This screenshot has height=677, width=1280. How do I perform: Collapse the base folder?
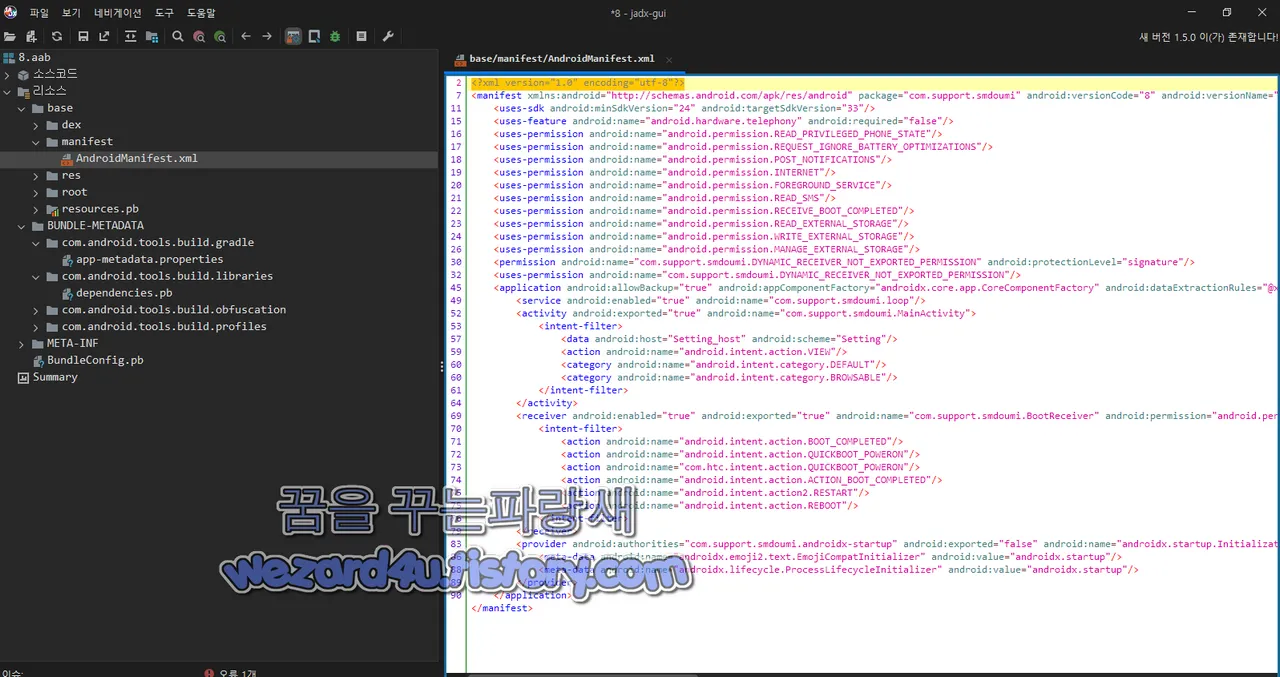(22, 108)
